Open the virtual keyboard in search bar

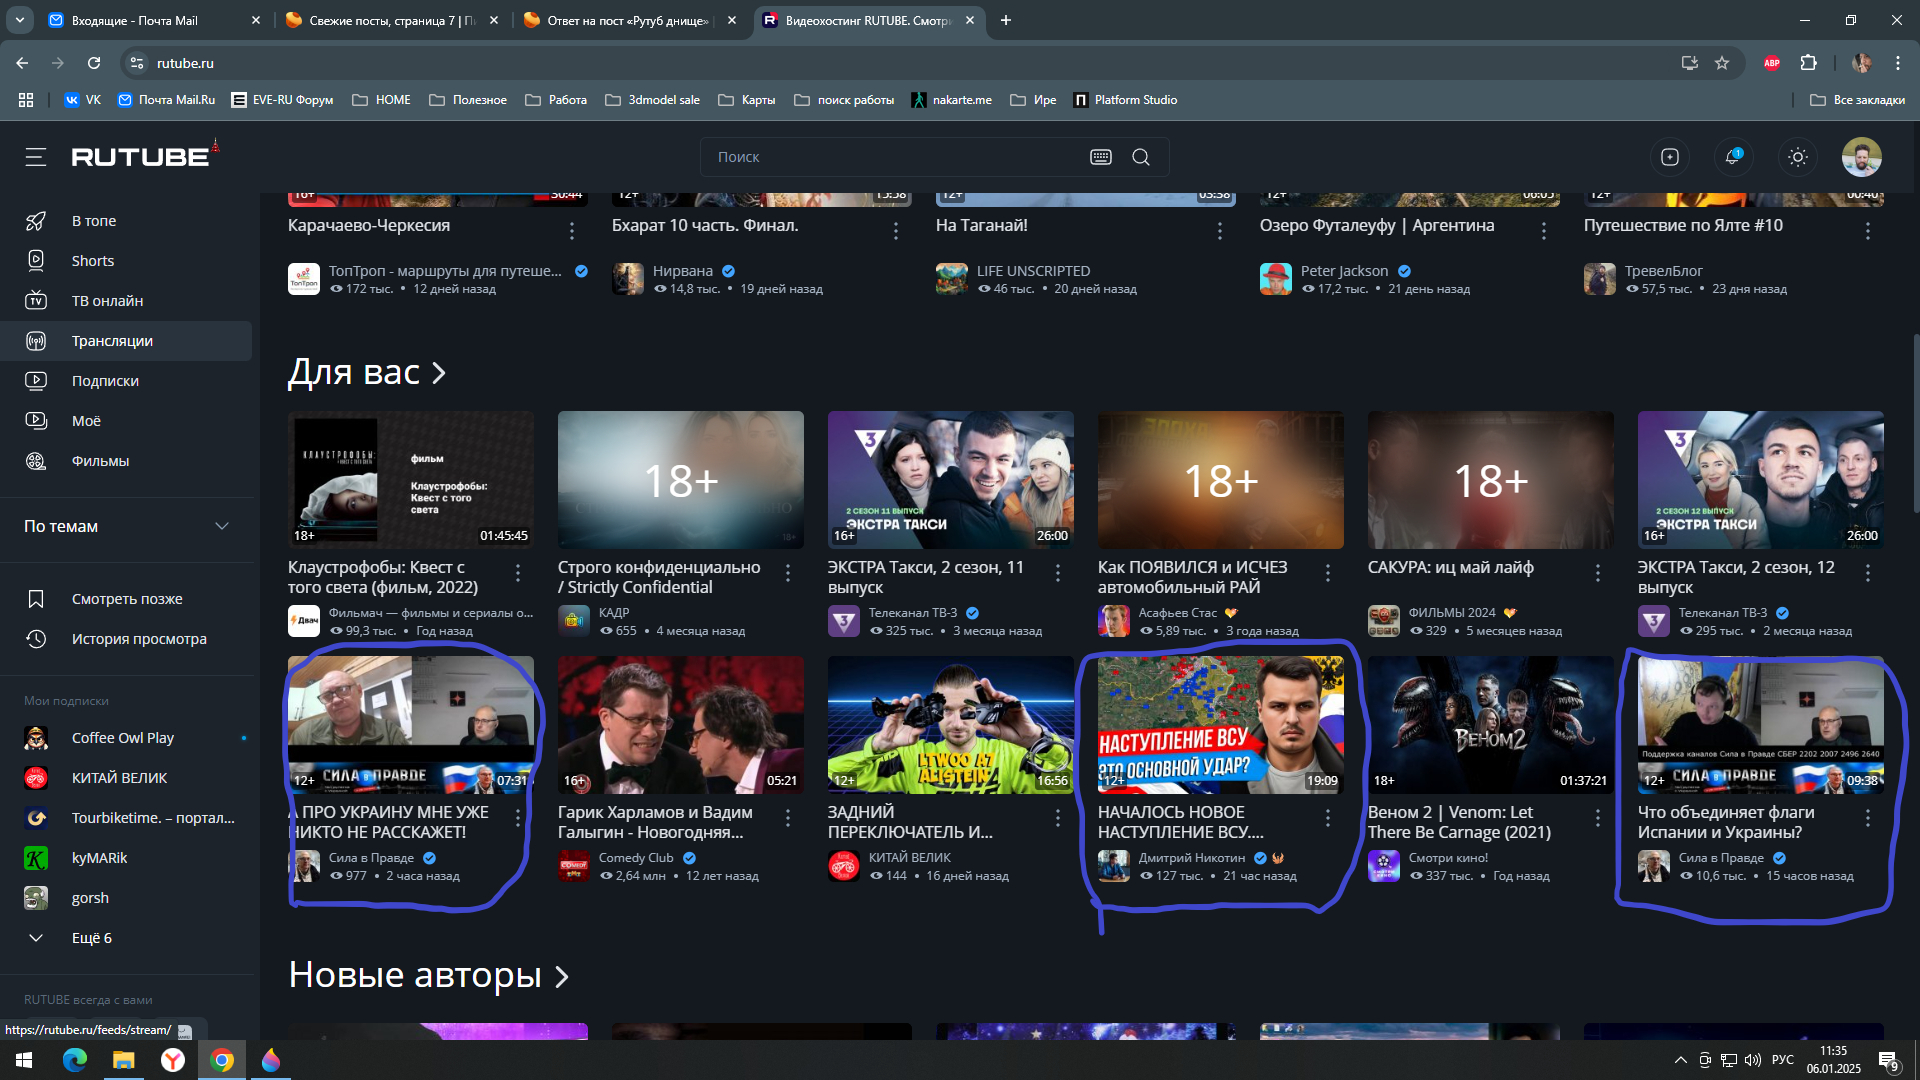(x=1100, y=157)
